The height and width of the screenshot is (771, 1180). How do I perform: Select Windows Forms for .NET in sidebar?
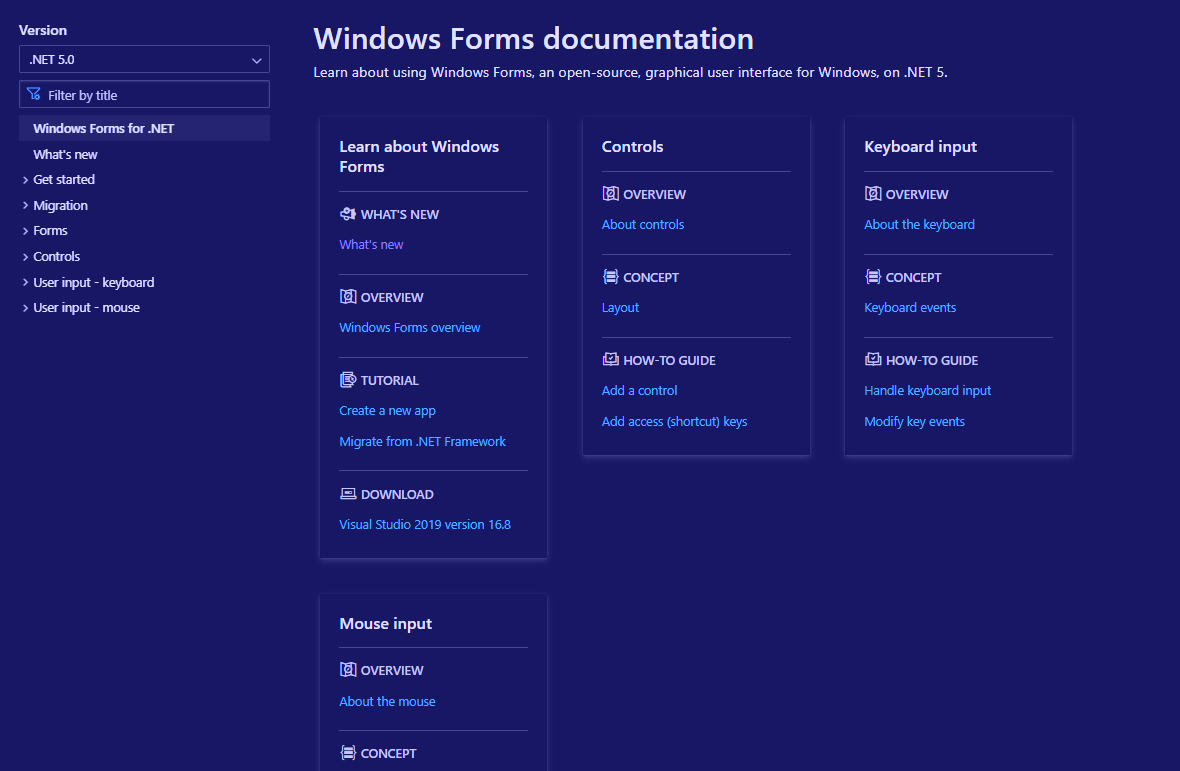pyautogui.click(x=144, y=129)
